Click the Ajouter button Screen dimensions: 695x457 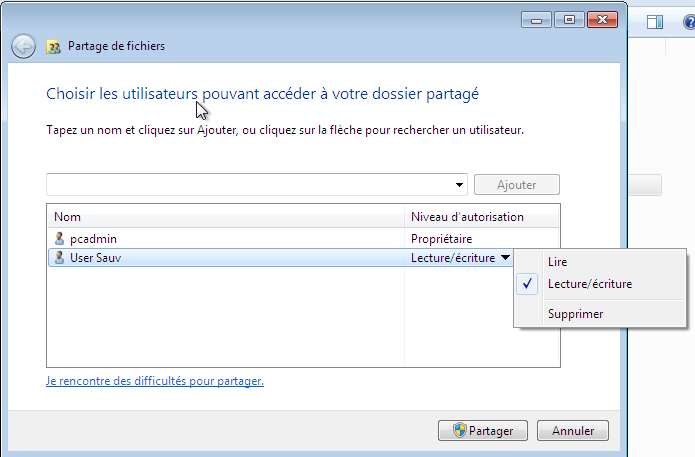[517, 185]
